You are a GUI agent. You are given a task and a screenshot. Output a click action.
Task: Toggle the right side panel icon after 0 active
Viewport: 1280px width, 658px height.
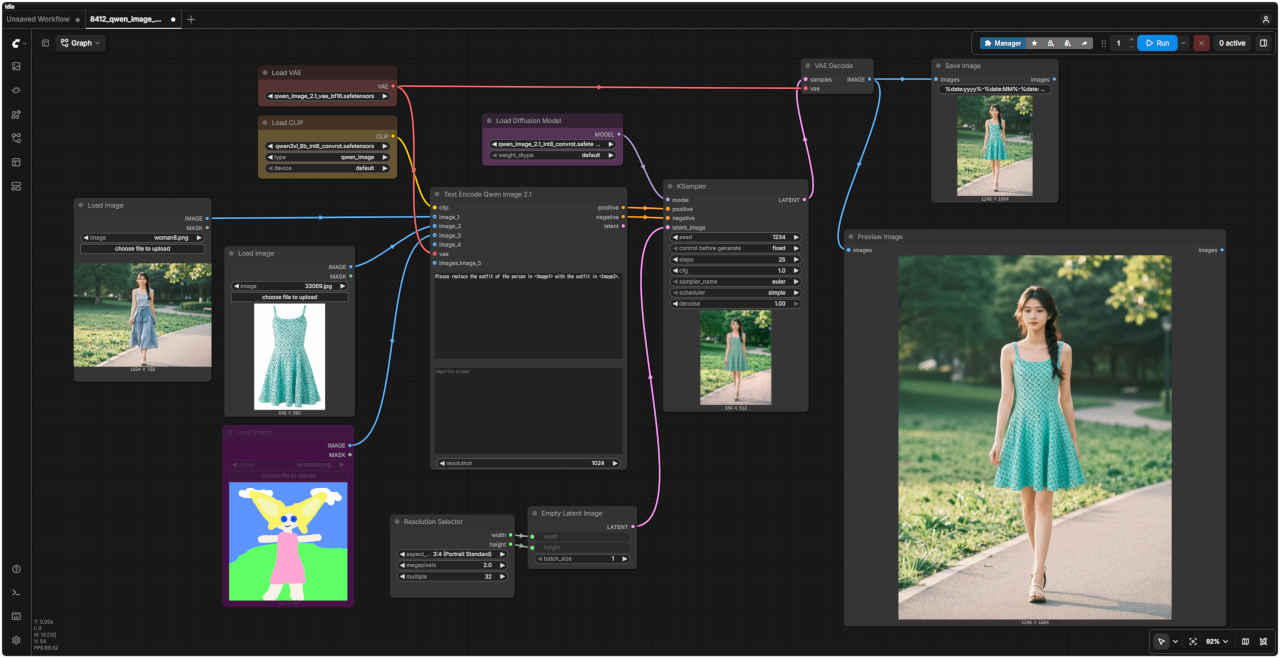tap(1263, 43)
